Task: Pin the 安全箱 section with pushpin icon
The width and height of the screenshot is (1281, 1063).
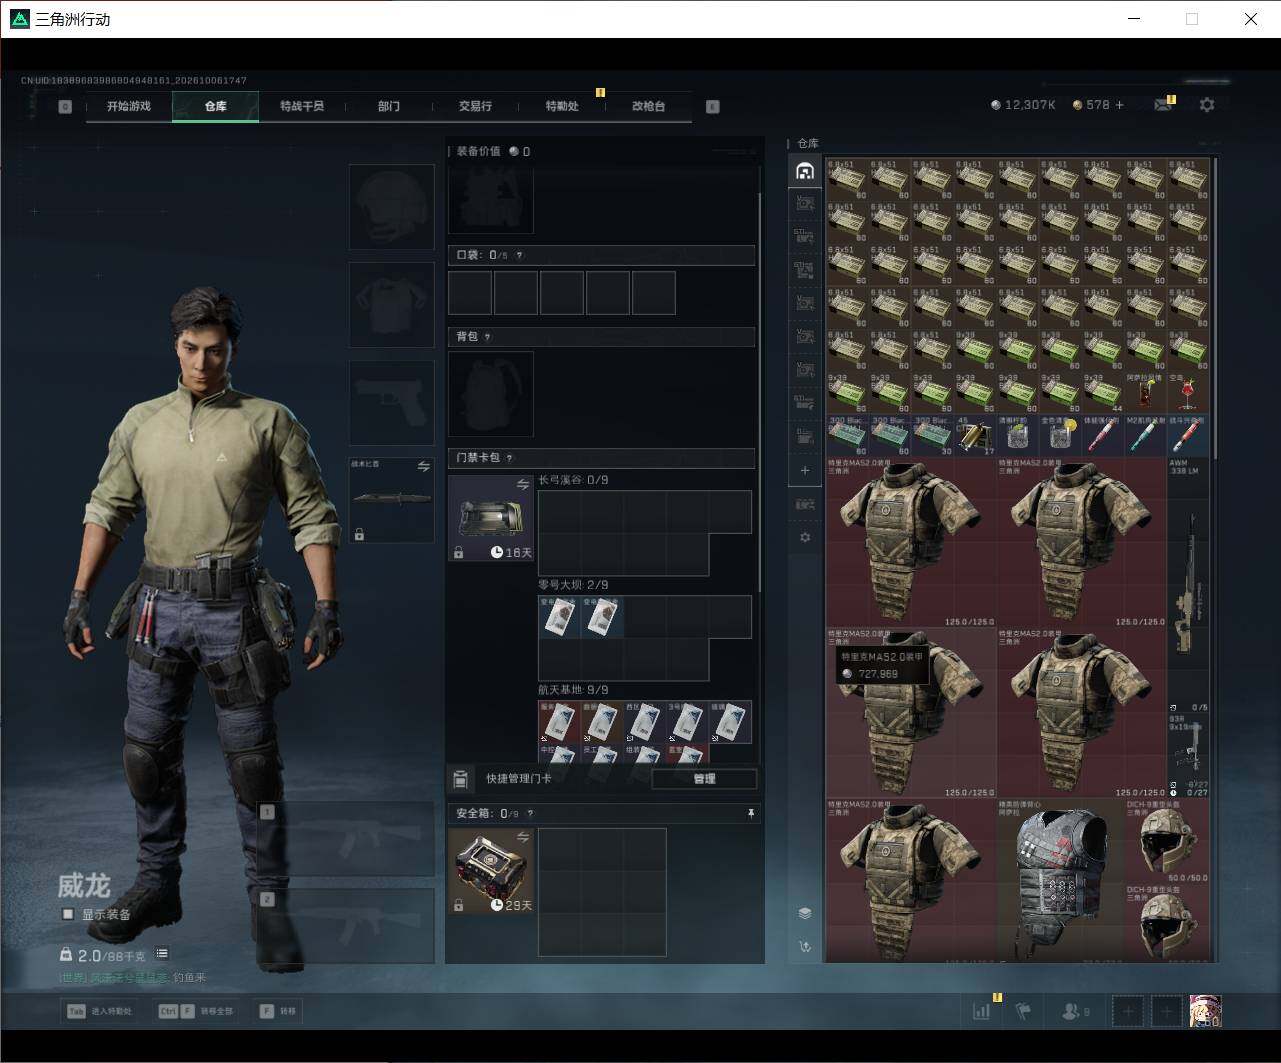Action: coord(751,814)
